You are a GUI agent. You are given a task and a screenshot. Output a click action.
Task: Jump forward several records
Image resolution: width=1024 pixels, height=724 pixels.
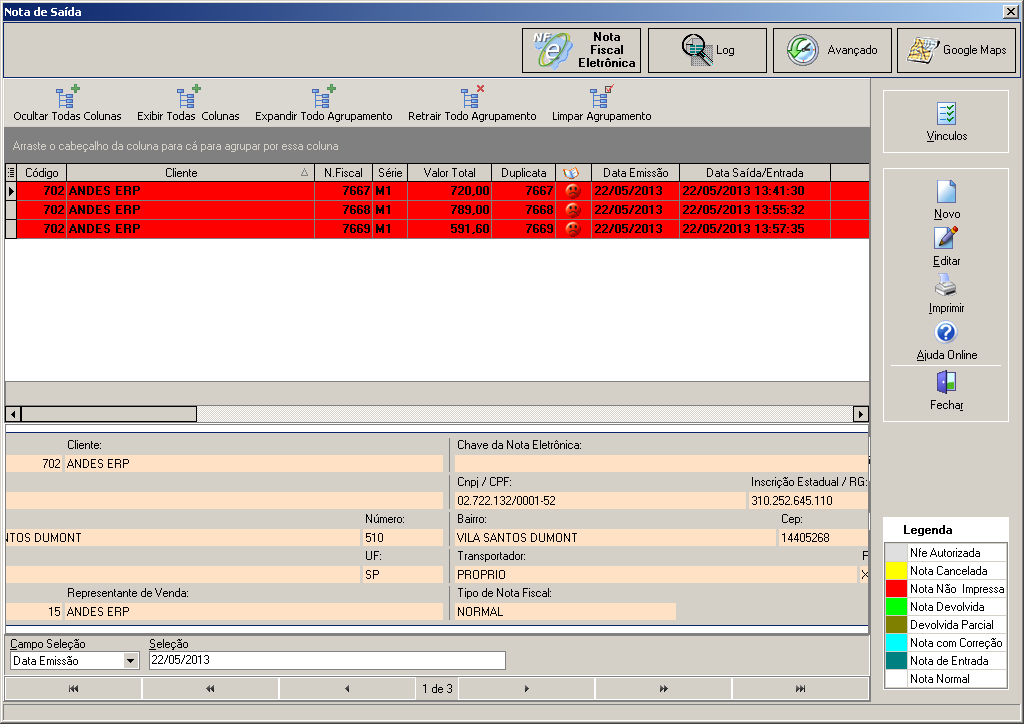click(x=664, y=689)
